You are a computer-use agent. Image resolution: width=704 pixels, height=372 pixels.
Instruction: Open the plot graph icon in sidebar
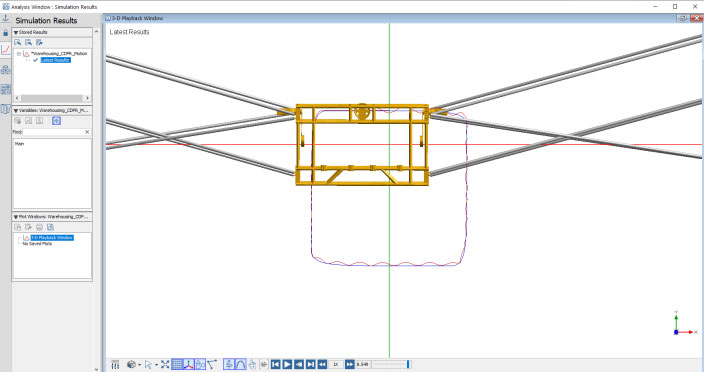pyautogui.click(x=5, y=50)
